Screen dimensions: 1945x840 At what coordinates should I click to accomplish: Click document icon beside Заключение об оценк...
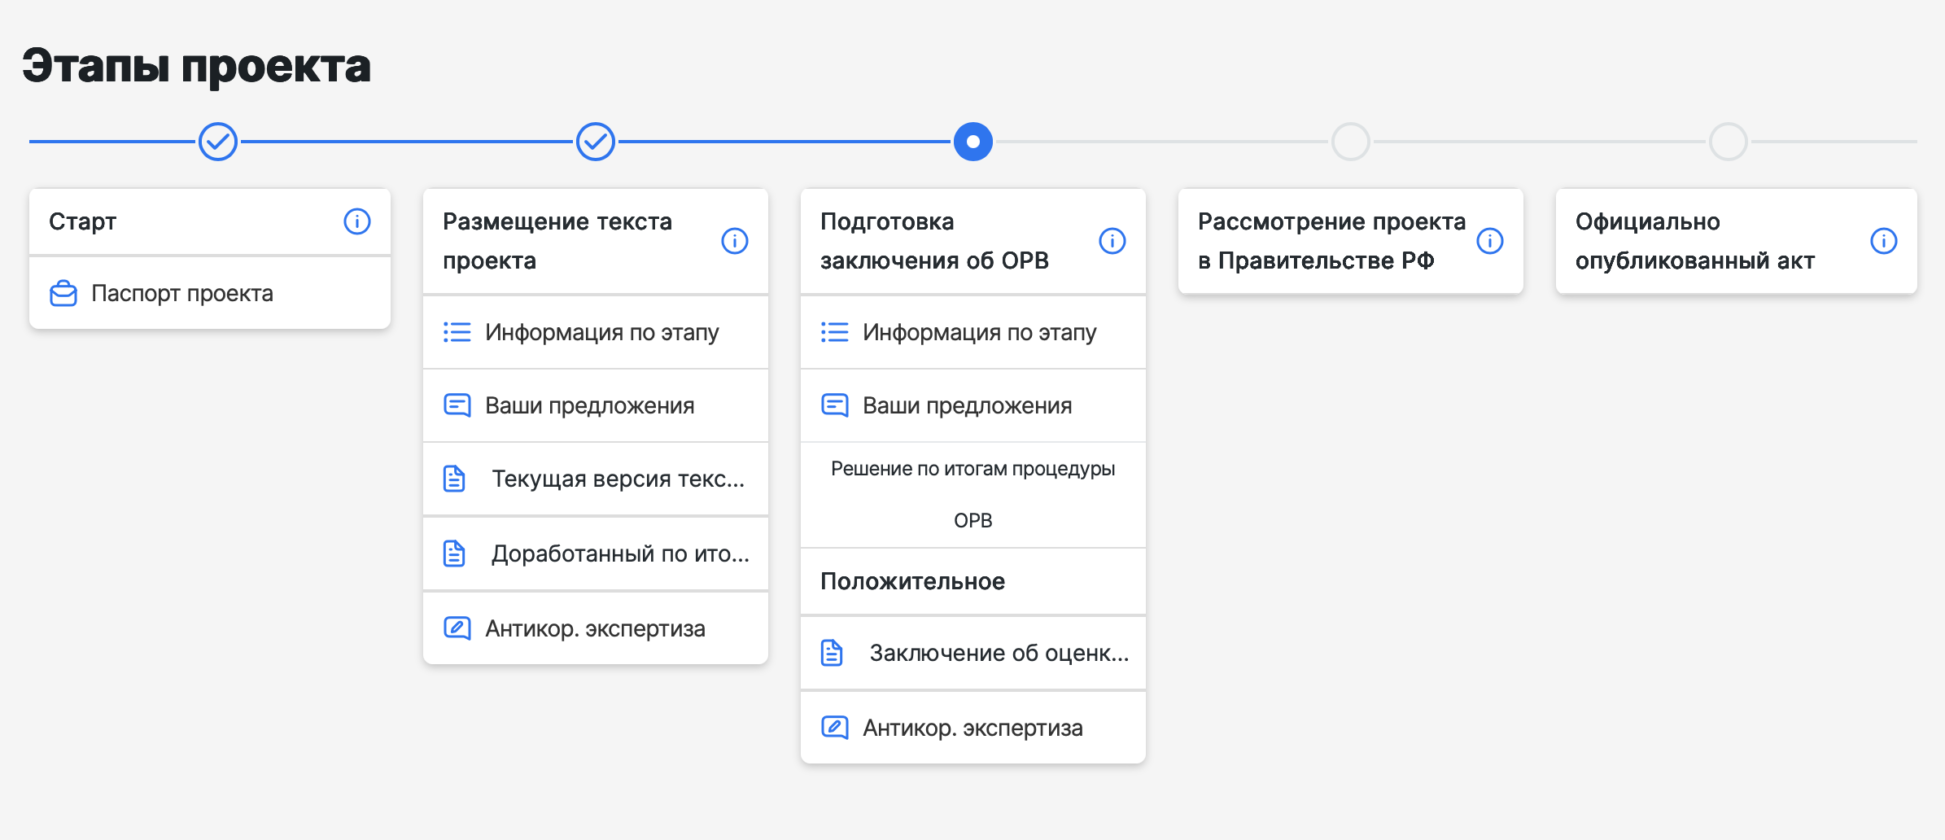tap(832, 653)
